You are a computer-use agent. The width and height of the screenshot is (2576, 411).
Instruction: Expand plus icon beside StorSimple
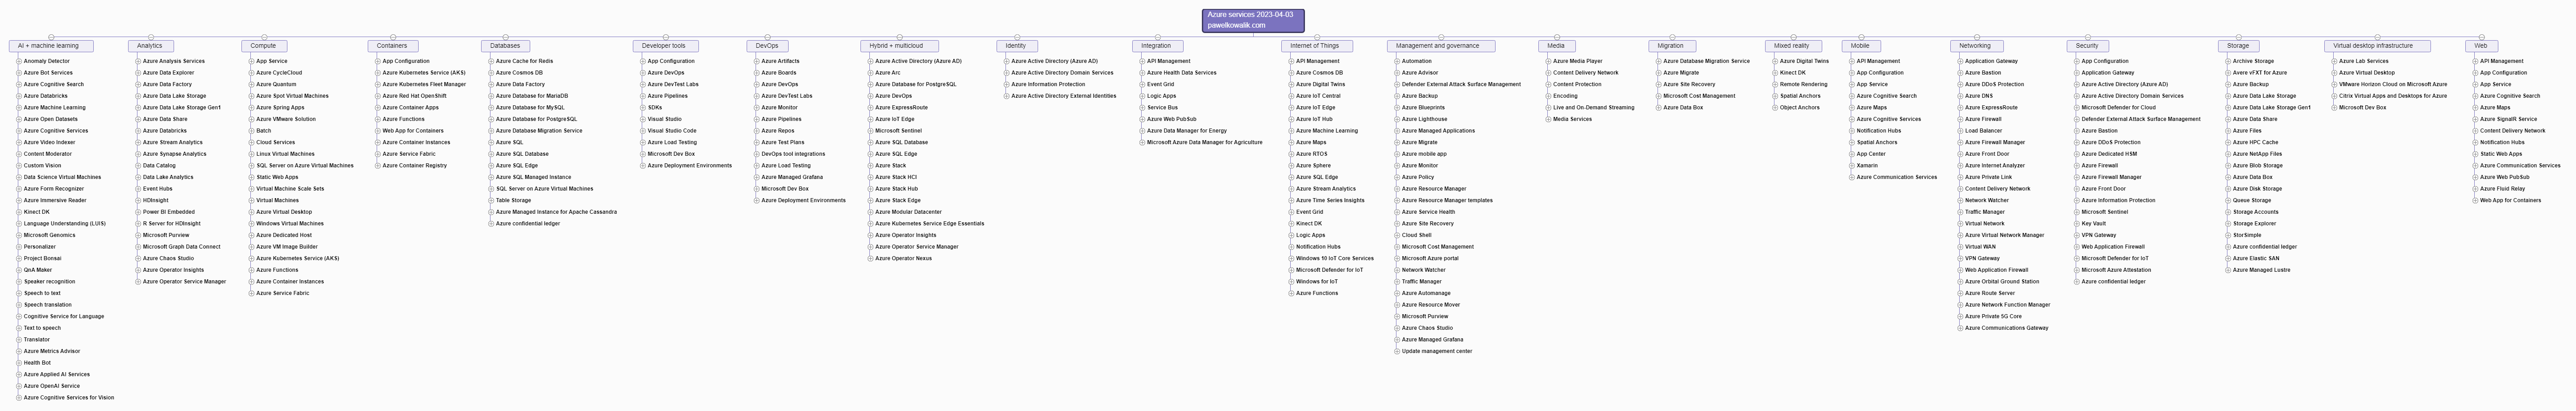click(x=2228, y=235)
